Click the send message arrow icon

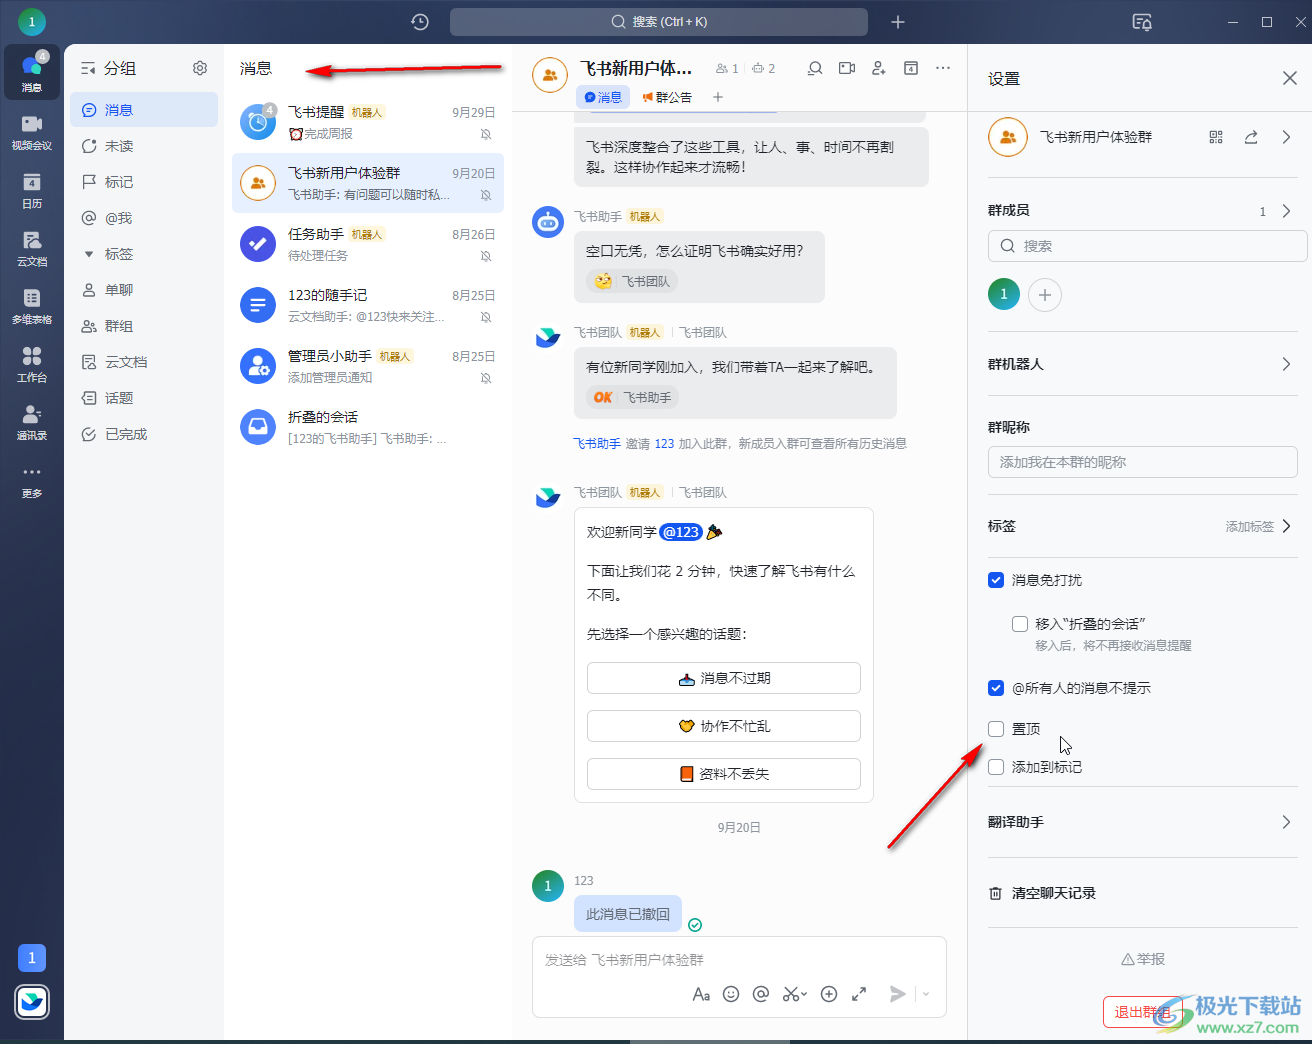898,994
